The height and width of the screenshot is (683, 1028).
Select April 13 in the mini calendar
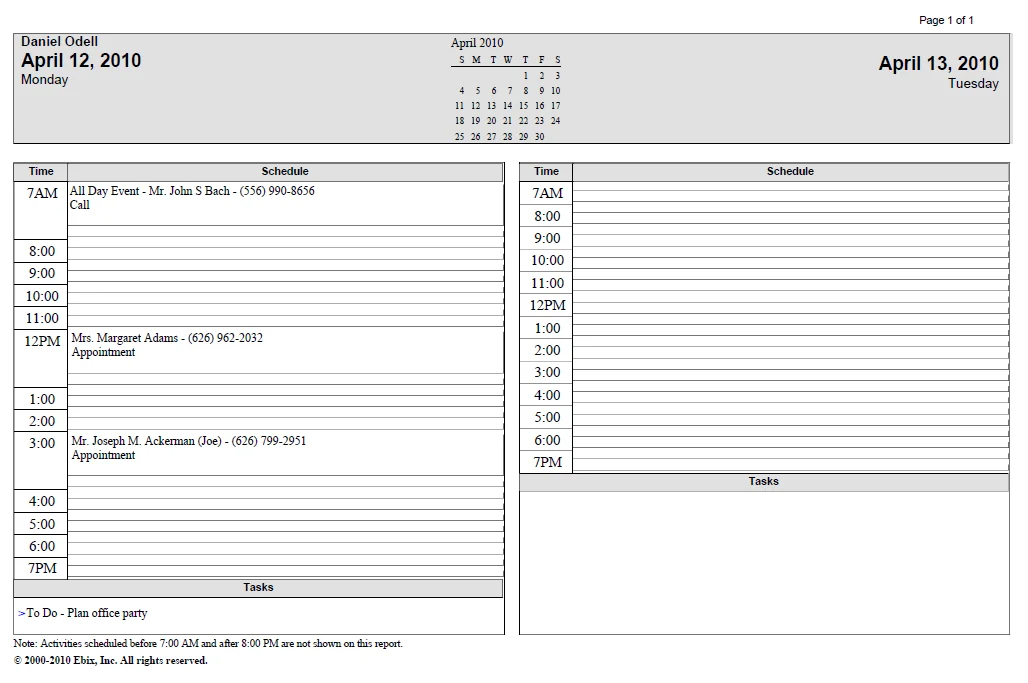point(491,105)
